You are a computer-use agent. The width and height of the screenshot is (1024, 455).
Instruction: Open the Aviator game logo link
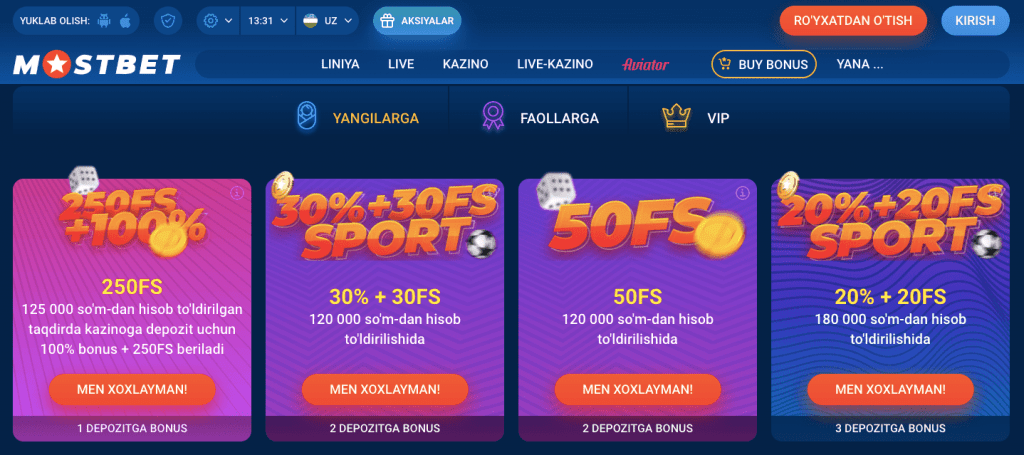tap(645, 65)
